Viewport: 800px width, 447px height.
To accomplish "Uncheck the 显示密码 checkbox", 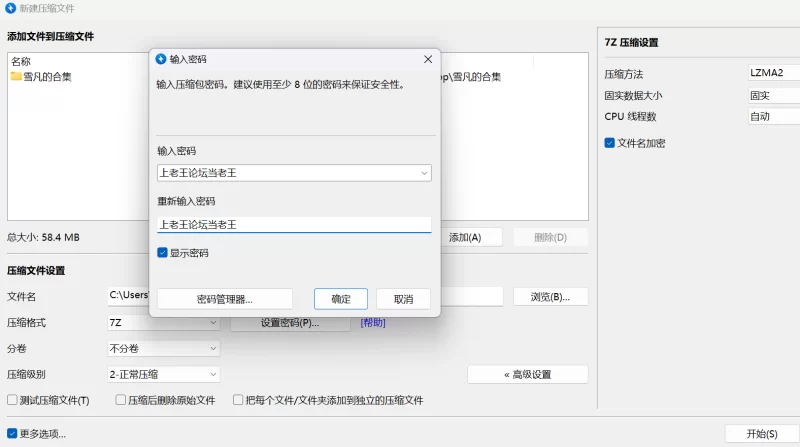I will (163, 254).
